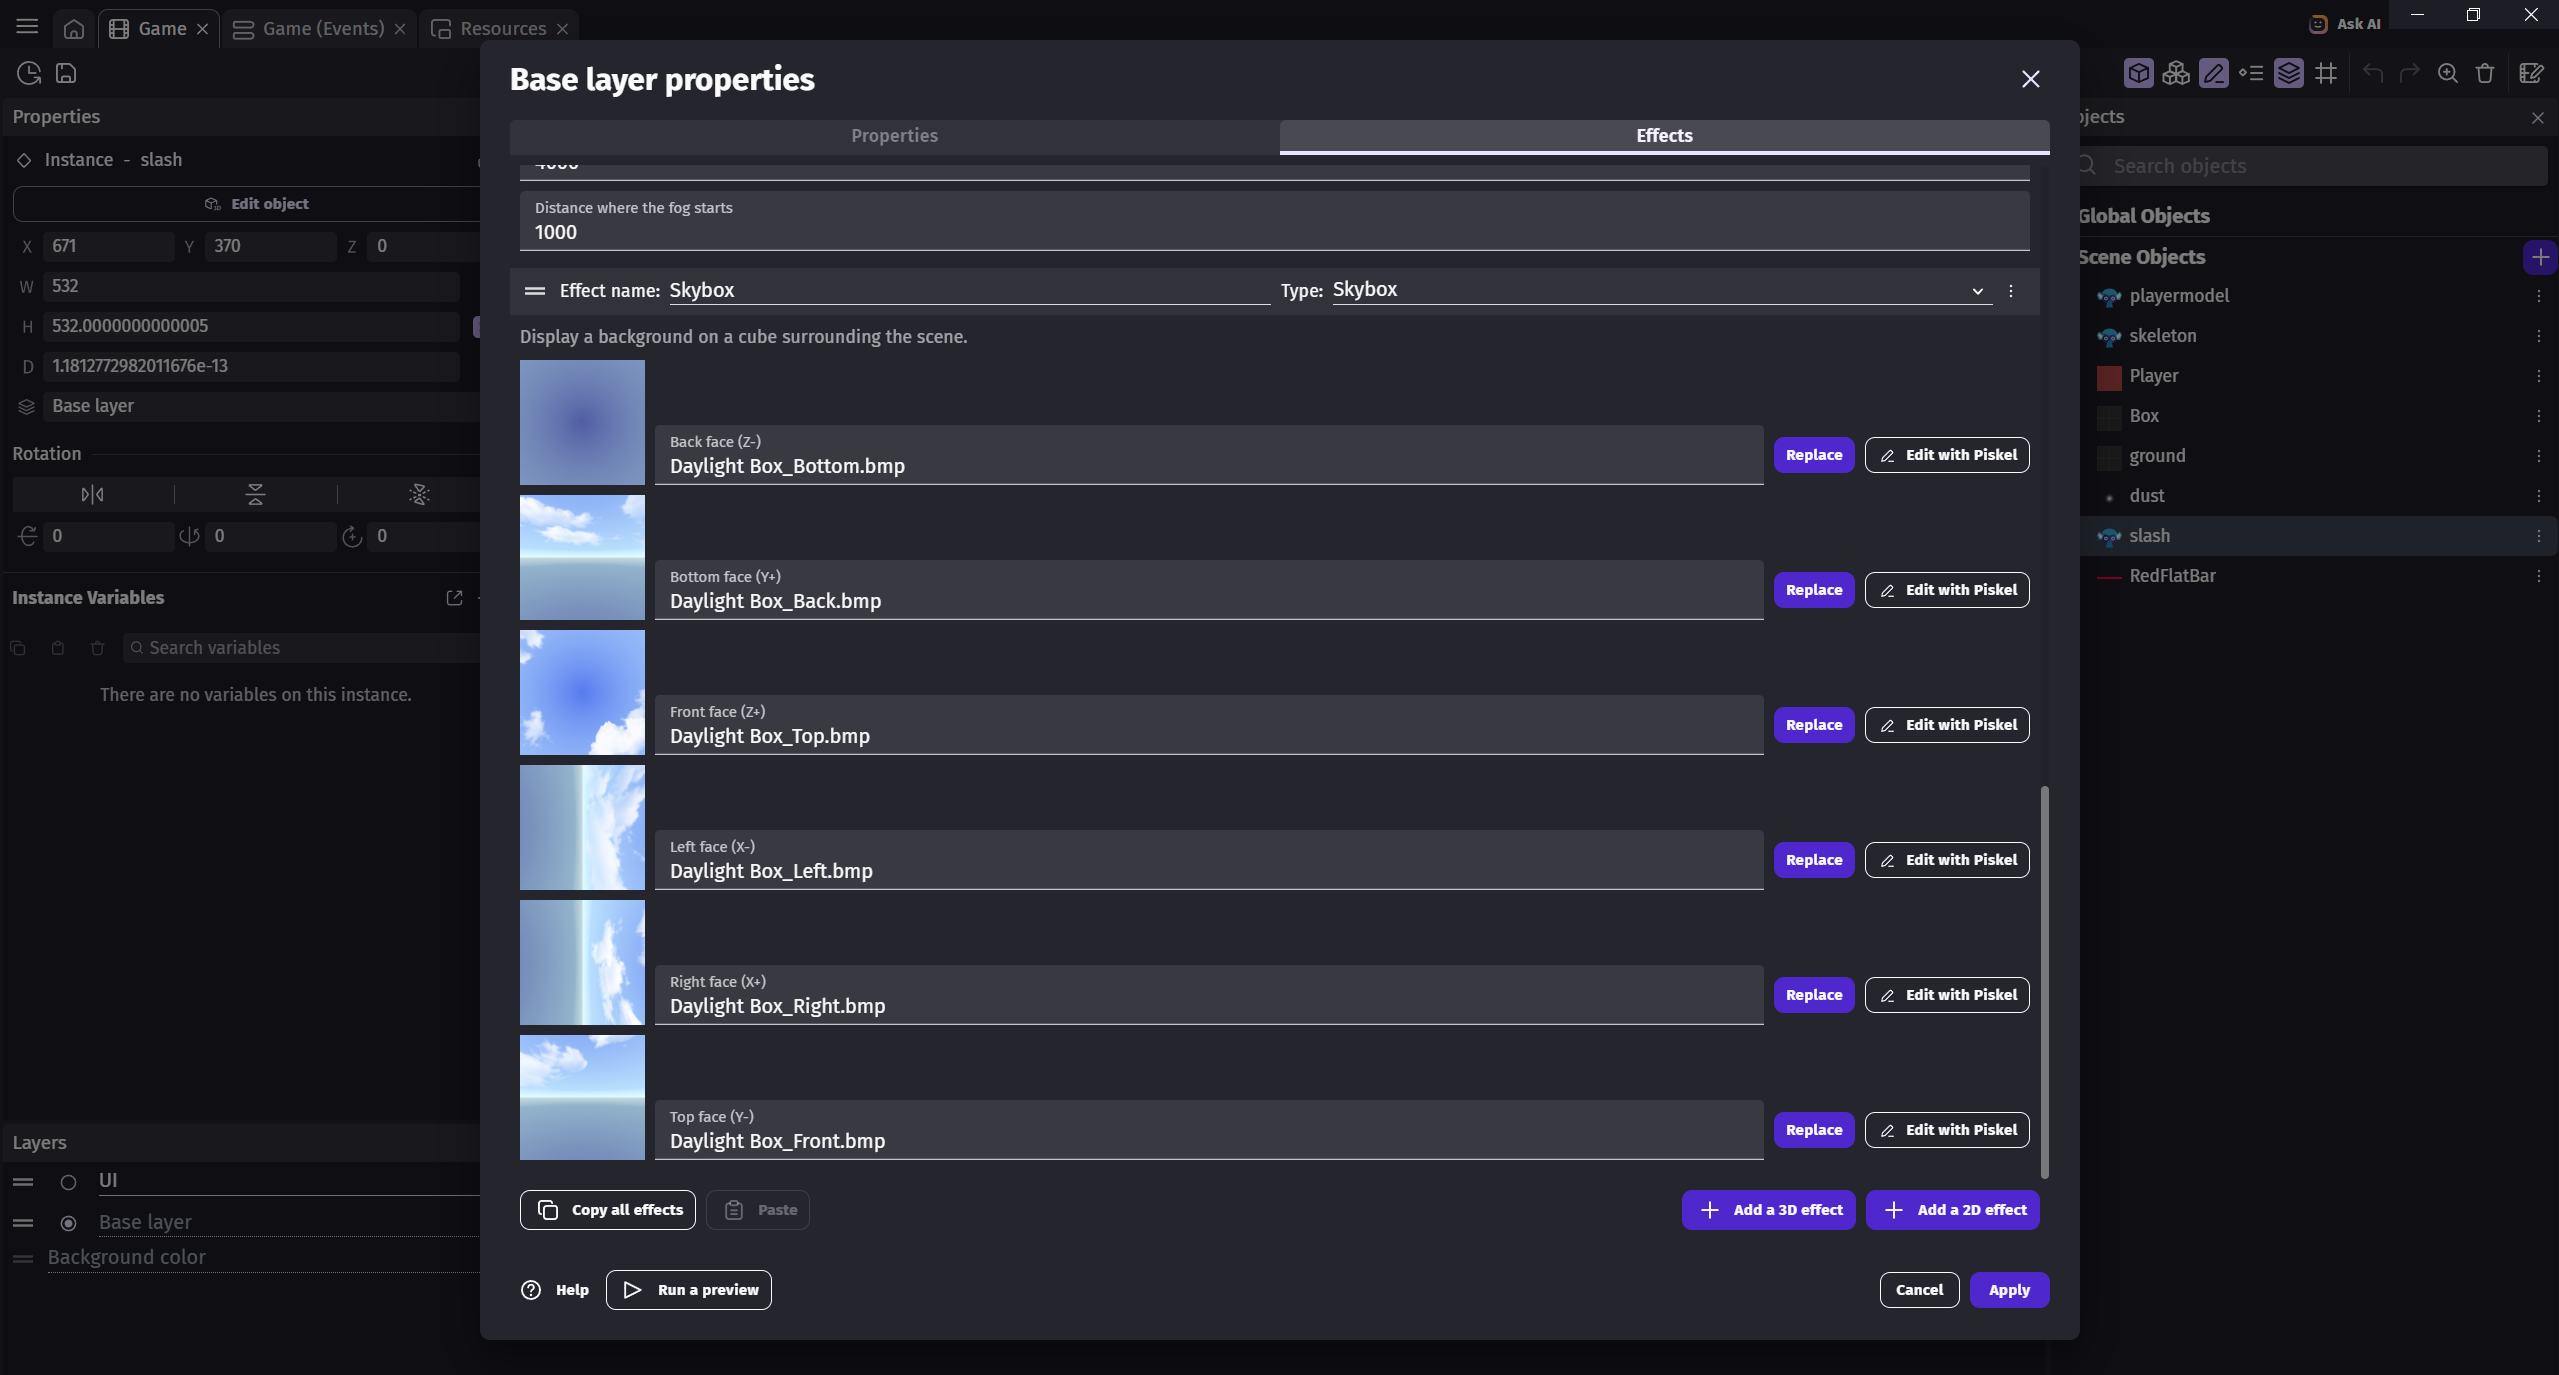Image resolution: width=2559 pixels, height=1375 pixels.
Task: Open the Game (Events) tab
Action: [322, 29]
